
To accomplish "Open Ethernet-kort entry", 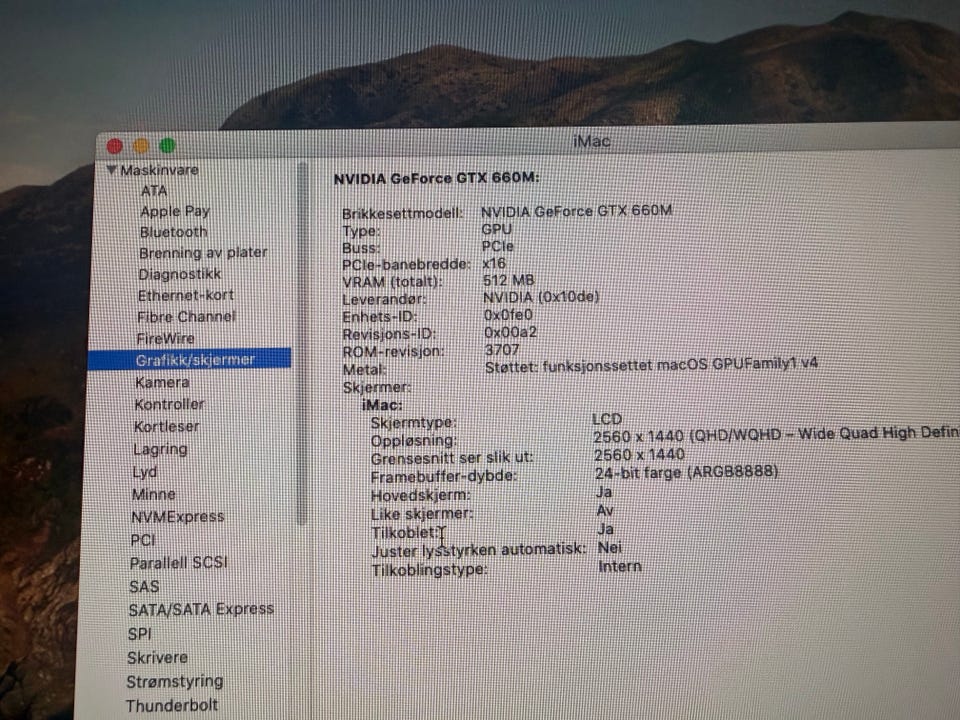I will [186, 296].
